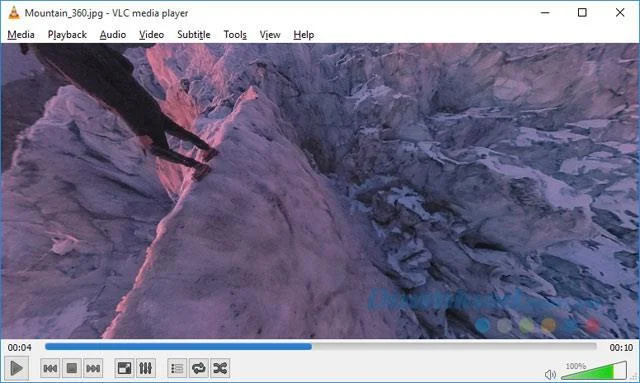Seek in the playback progress bar
Viewport: 640px width, 383px height.
click(x=320, y=347)
